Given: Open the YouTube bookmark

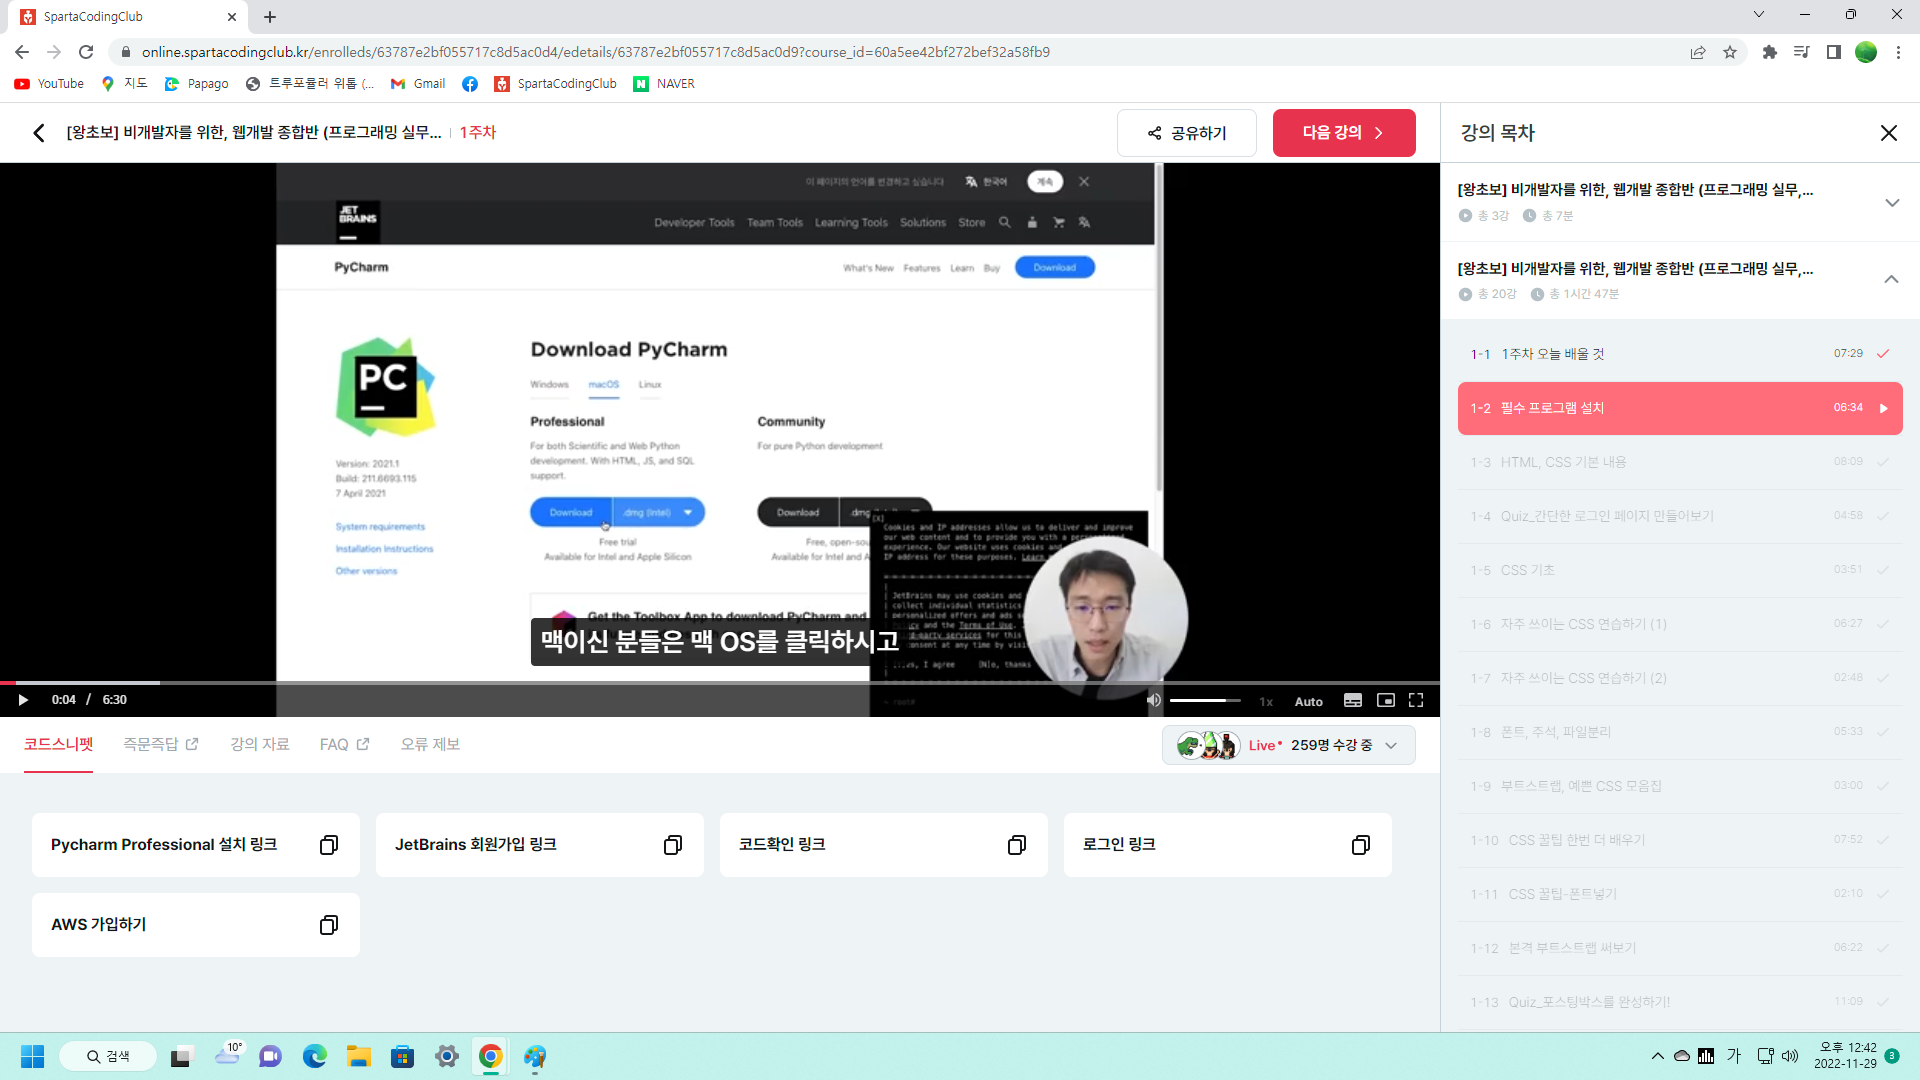Looking at the screenshot, I should pos(49,84).
